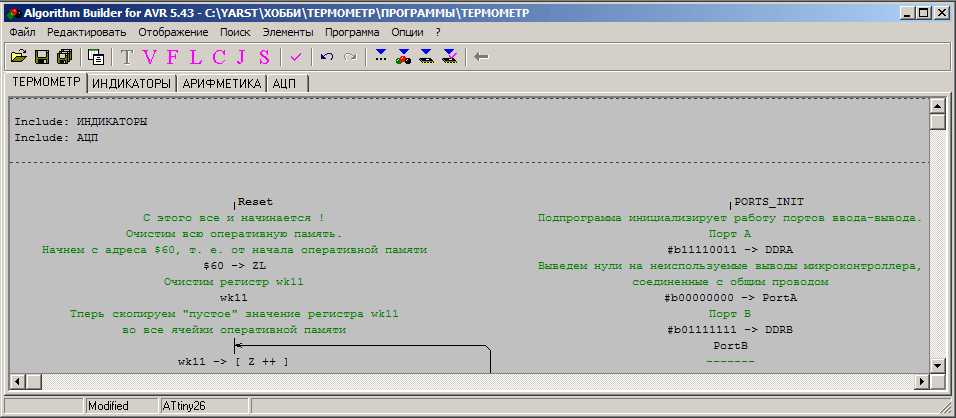Save the file with the floppy icon
956x418 pixels.
[x=42, y=57]
